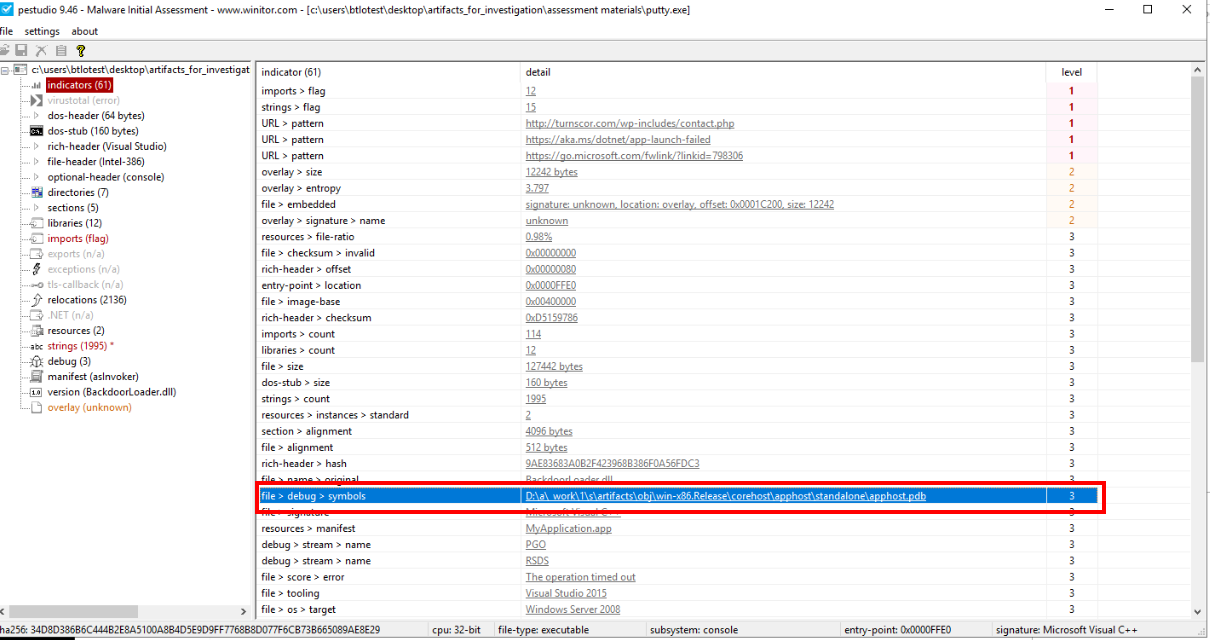Click 'file-type: executable' in status bar
This screenshot has width=1210, height=640.
tap(543, 630)
